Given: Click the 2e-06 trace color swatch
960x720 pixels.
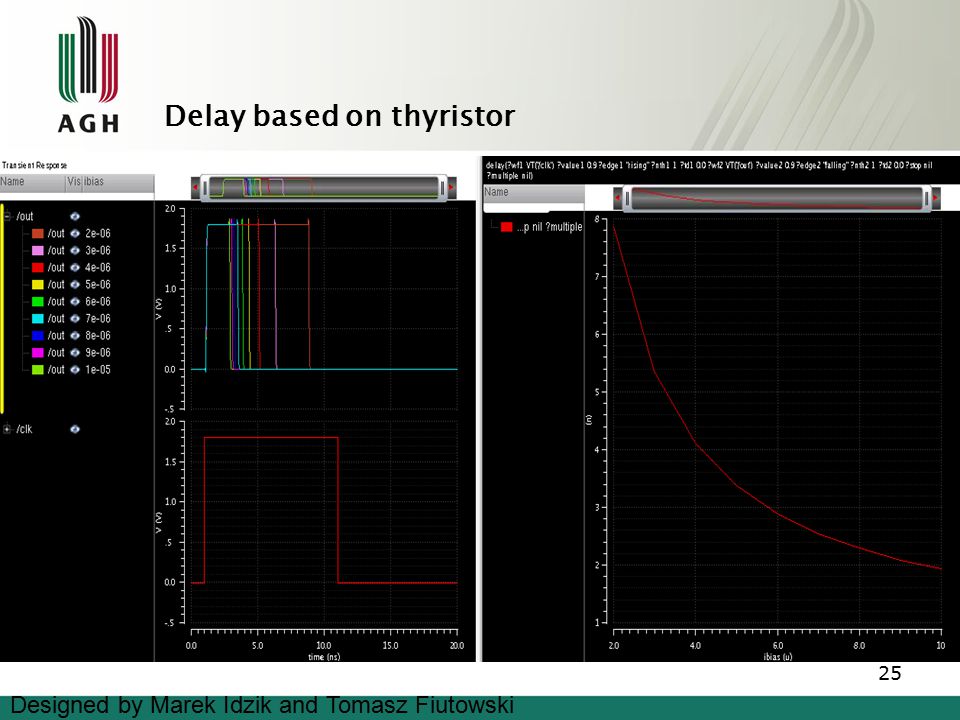Looking at the screenshot, I should pyautogui.click(x=37, y=233).
